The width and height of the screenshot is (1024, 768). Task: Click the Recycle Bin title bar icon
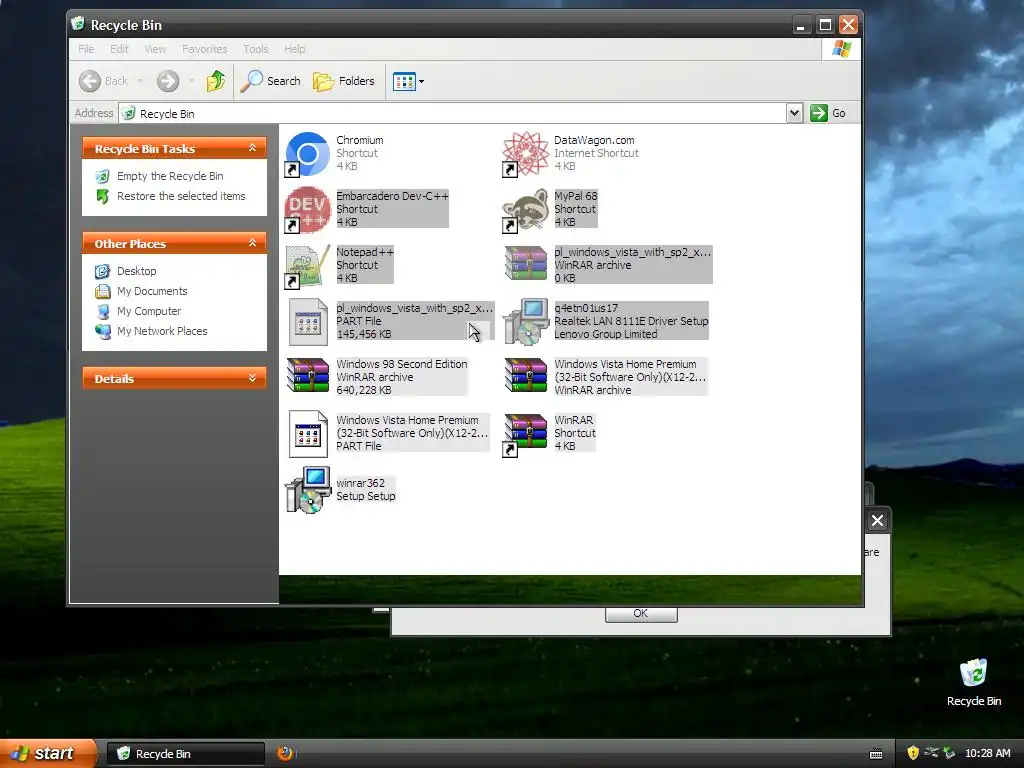click(x=78, y=24)
